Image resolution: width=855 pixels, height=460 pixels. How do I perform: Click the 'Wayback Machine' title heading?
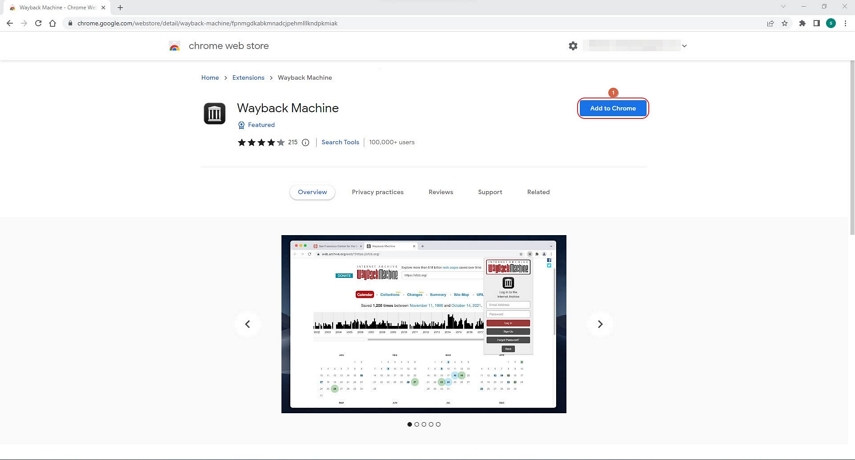pos(287,108)
